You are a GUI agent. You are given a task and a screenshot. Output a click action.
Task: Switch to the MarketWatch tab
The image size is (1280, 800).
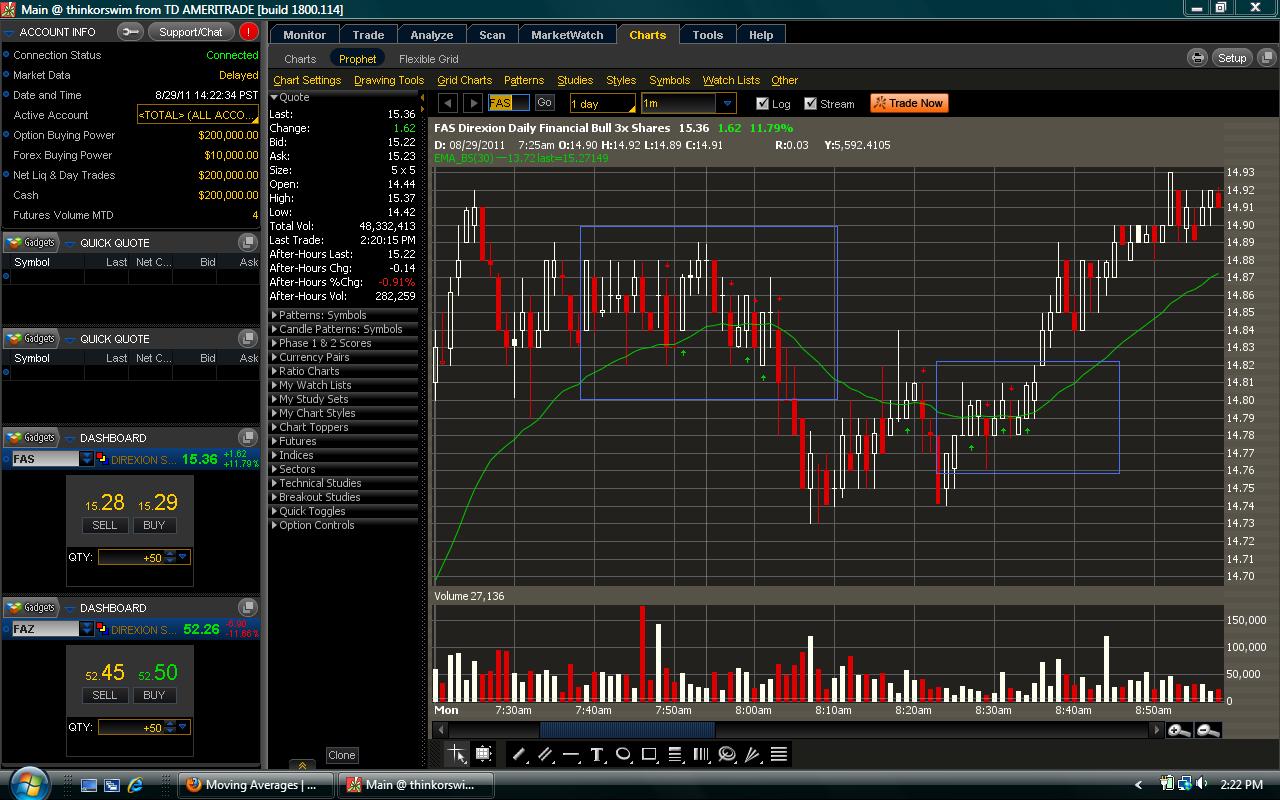click(x=567, y=35)
